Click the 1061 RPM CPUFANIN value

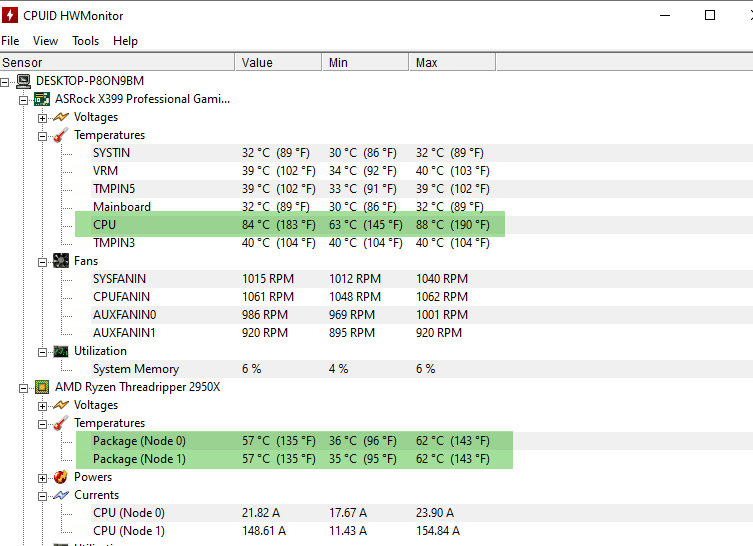pyautogui.click(x=267, y=297)
